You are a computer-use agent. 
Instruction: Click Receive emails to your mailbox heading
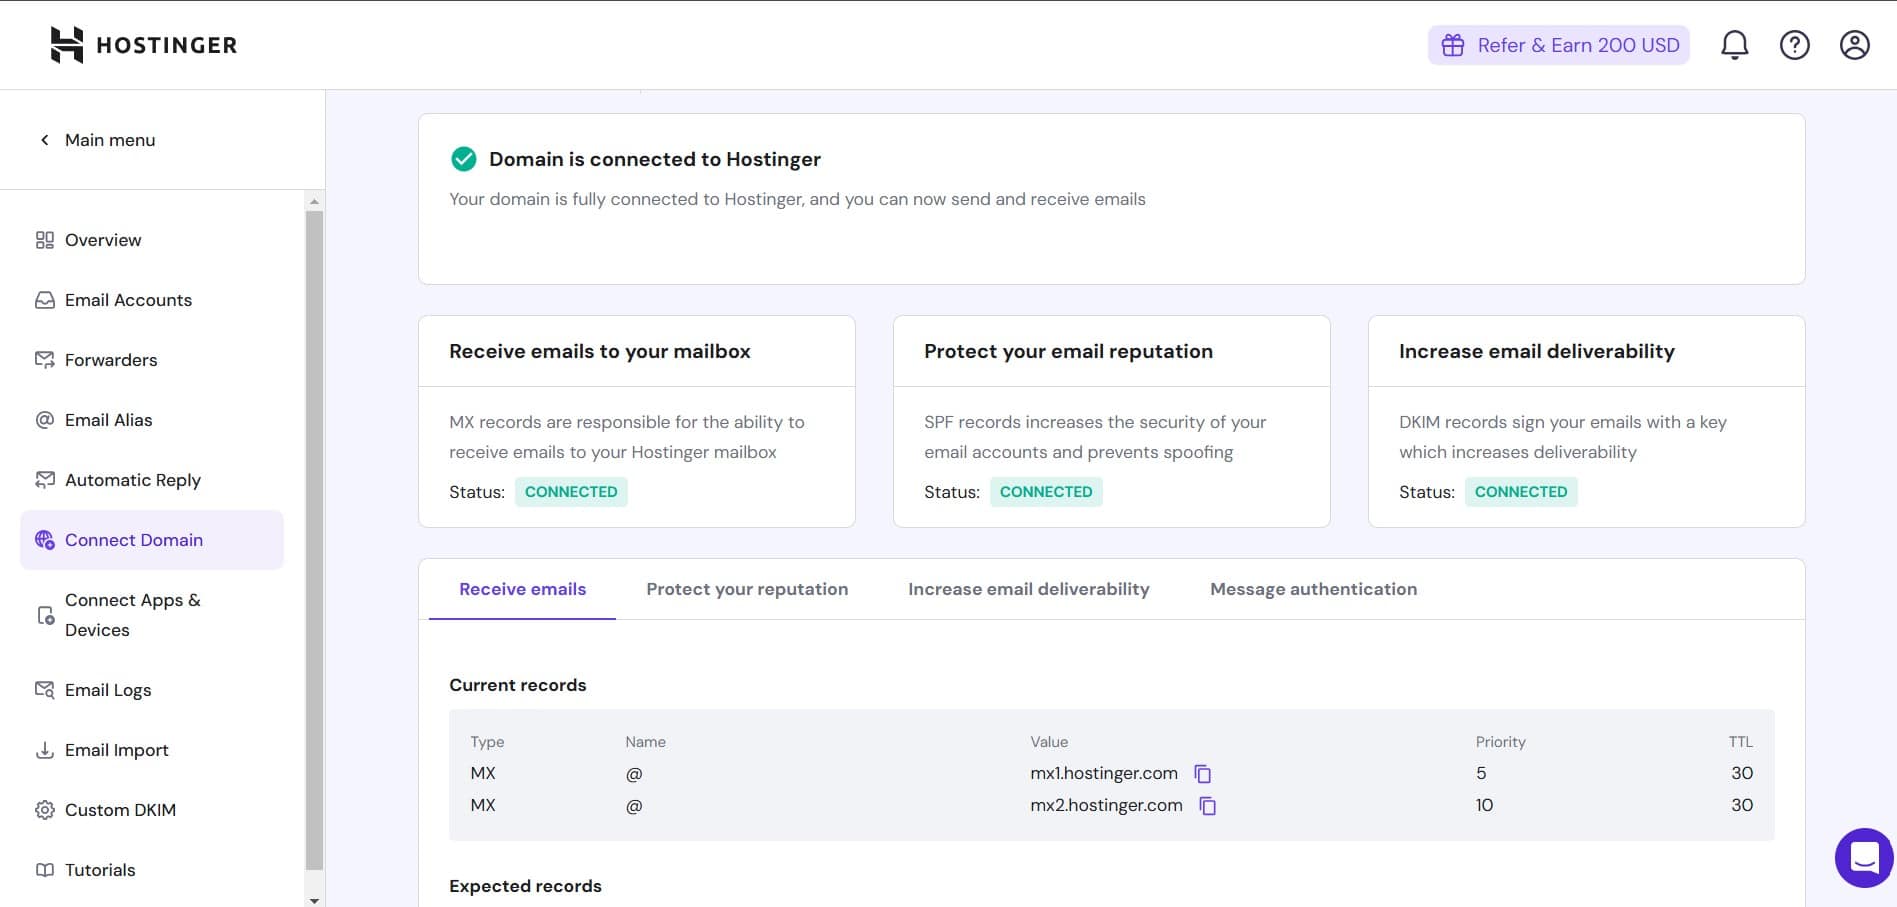coord(600,351)
